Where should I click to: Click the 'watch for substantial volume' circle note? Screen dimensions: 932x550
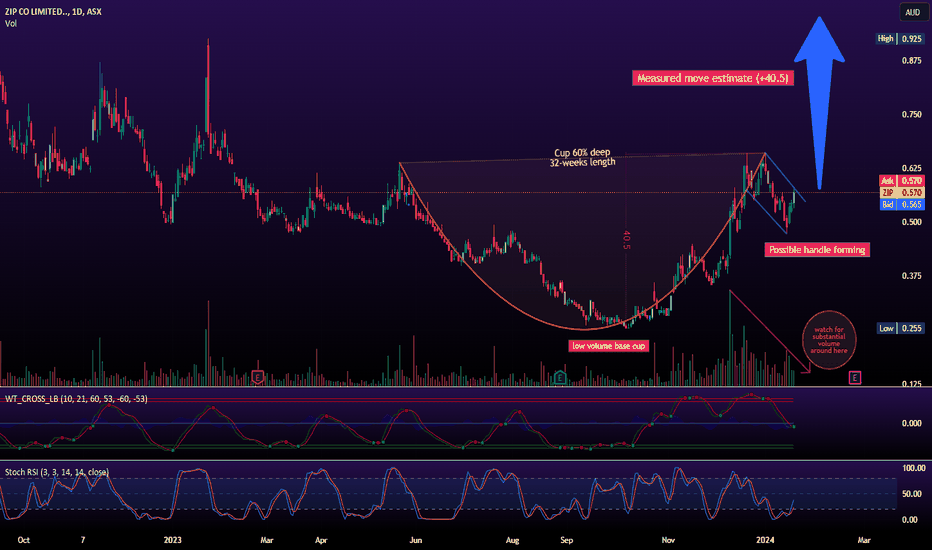[x=829, y=340]
